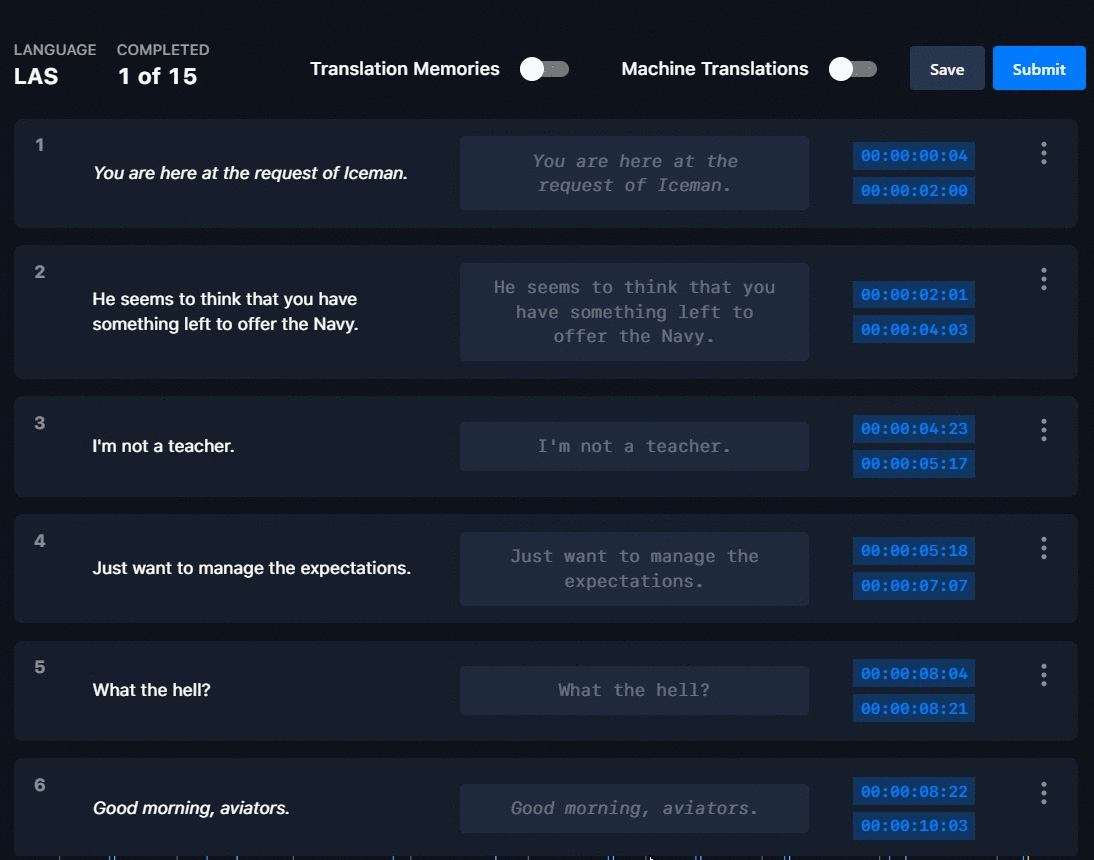Click source text 'What the hell?'

pos(151,691)
